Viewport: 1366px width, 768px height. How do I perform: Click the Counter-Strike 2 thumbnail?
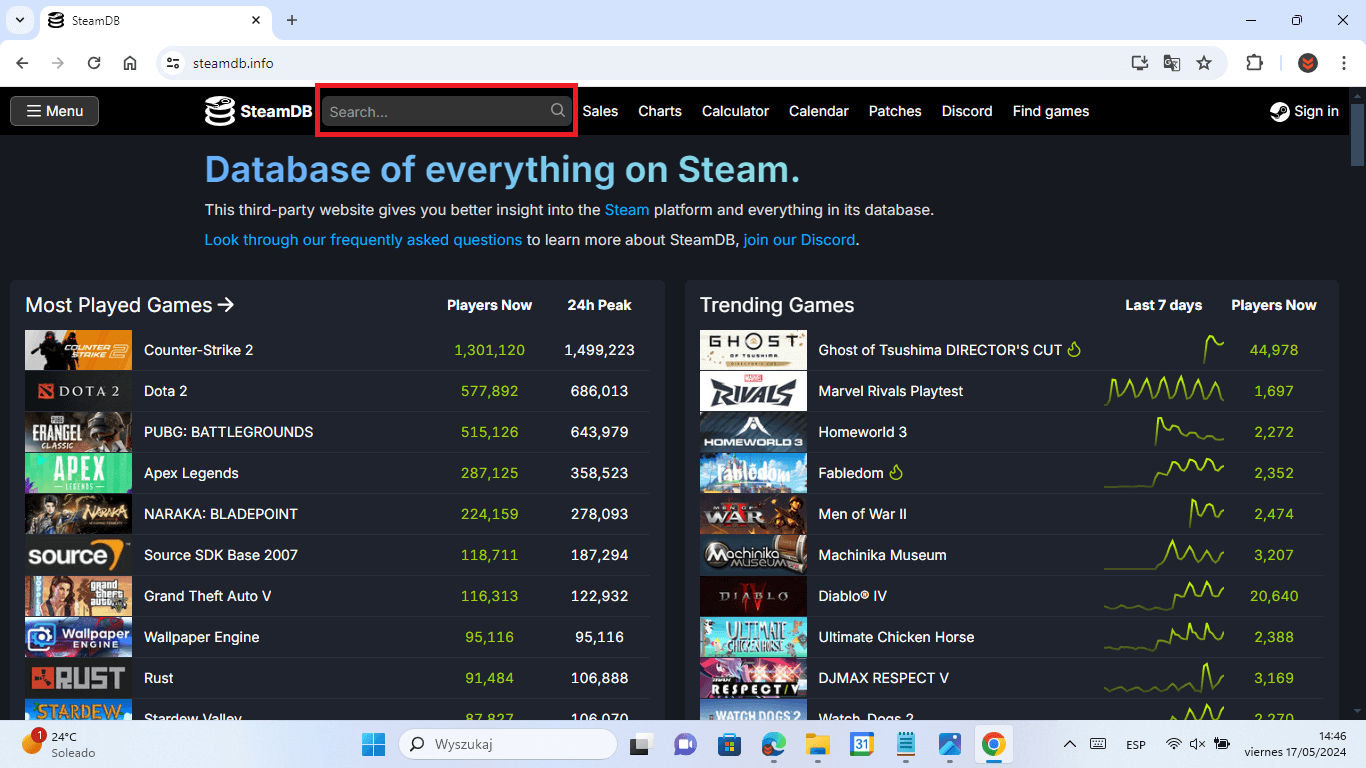pyautogui.click(x=78, y=350)
